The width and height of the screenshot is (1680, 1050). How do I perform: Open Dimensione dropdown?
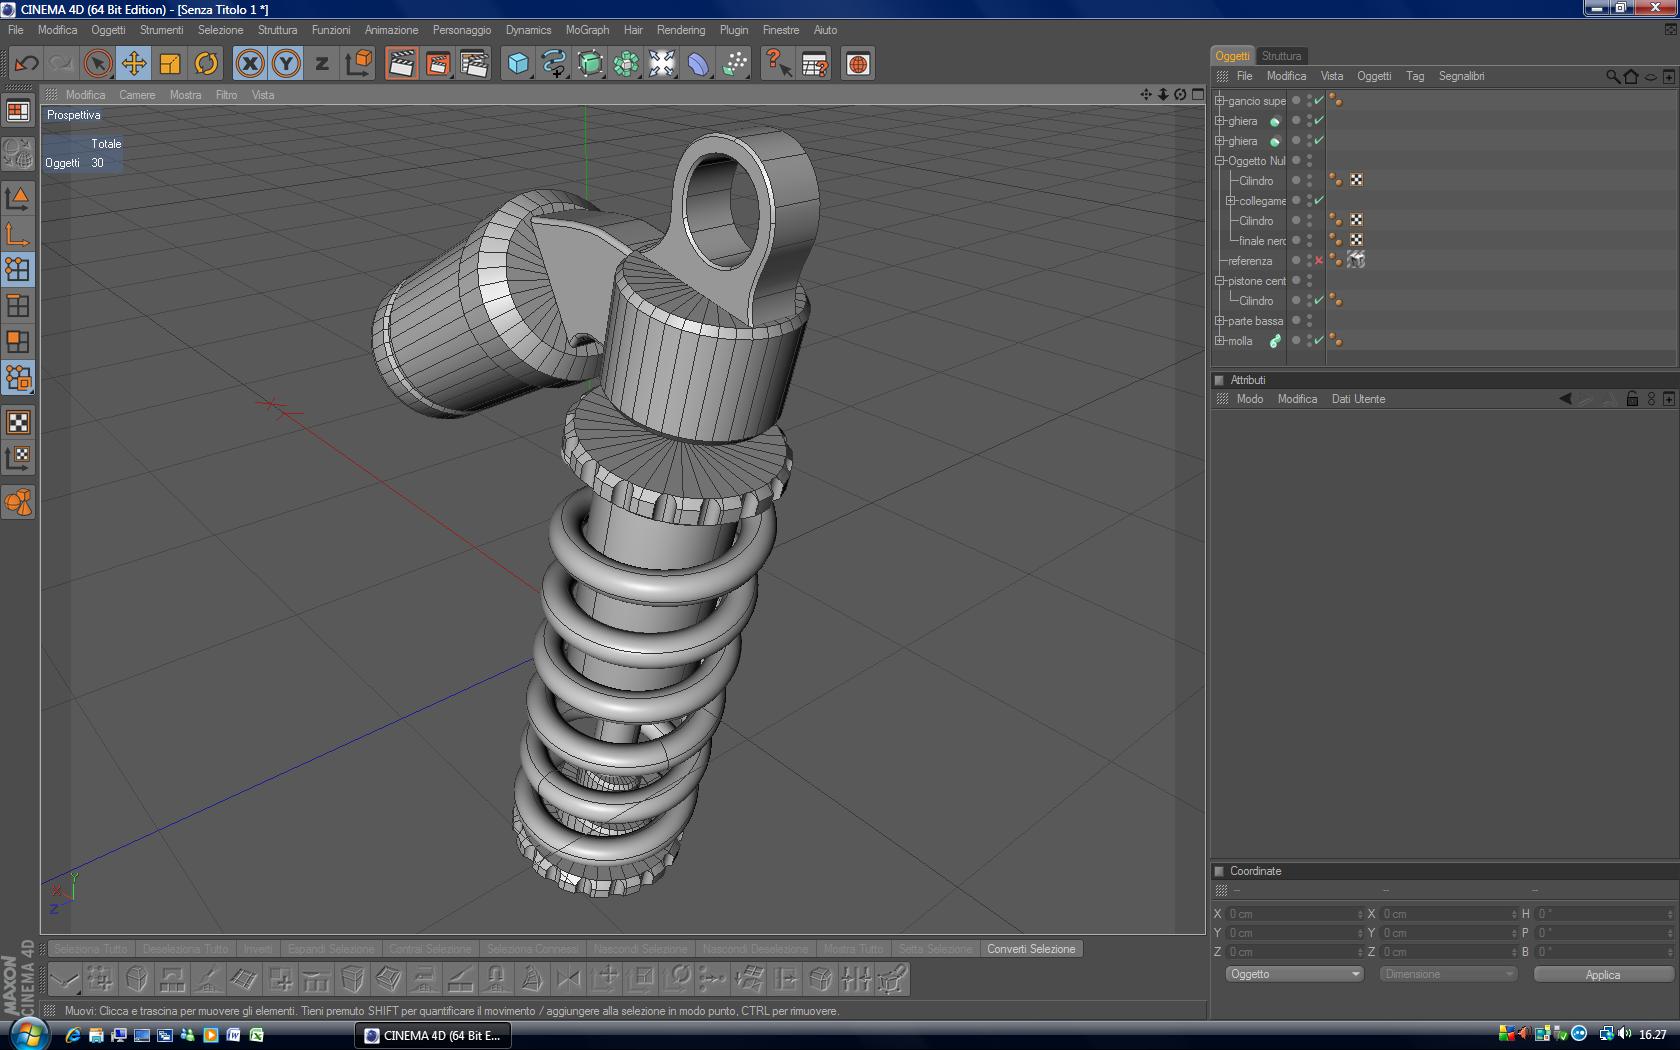[x=1447, y=974]
